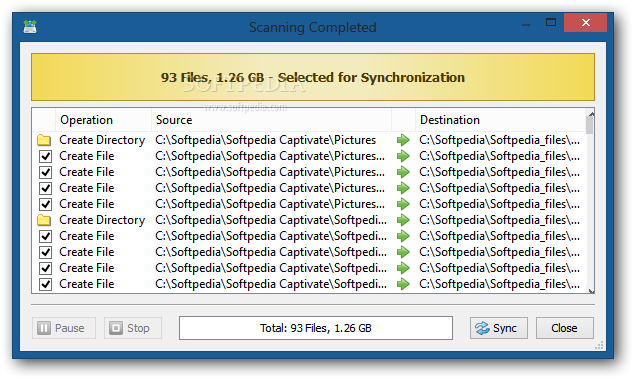This screenshot has height=379, width=634.
Task: Sort by the Source column header
Action: coord(271,120)
